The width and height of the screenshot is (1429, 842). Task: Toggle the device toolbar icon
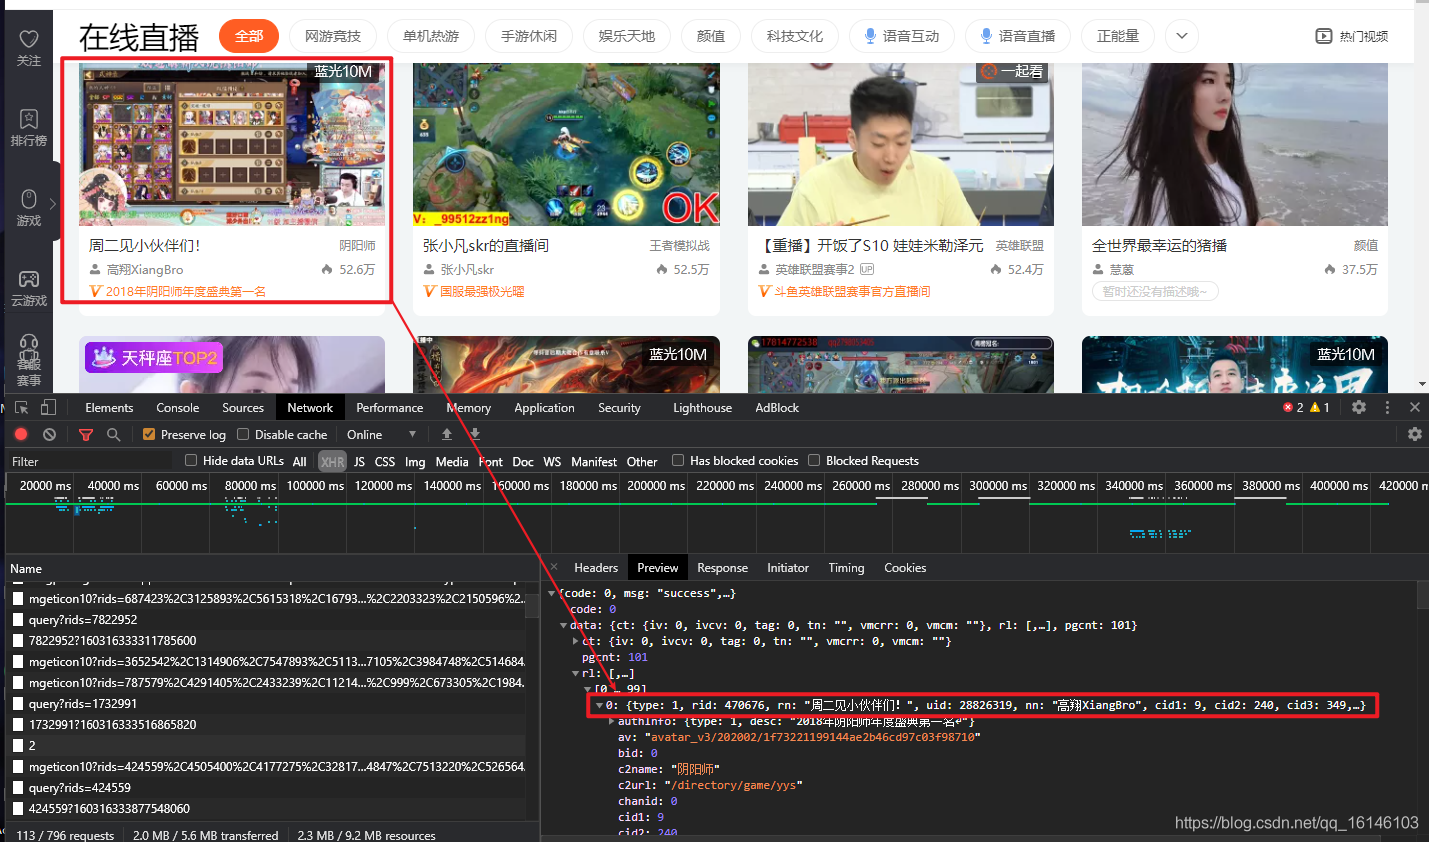(48, 408)
